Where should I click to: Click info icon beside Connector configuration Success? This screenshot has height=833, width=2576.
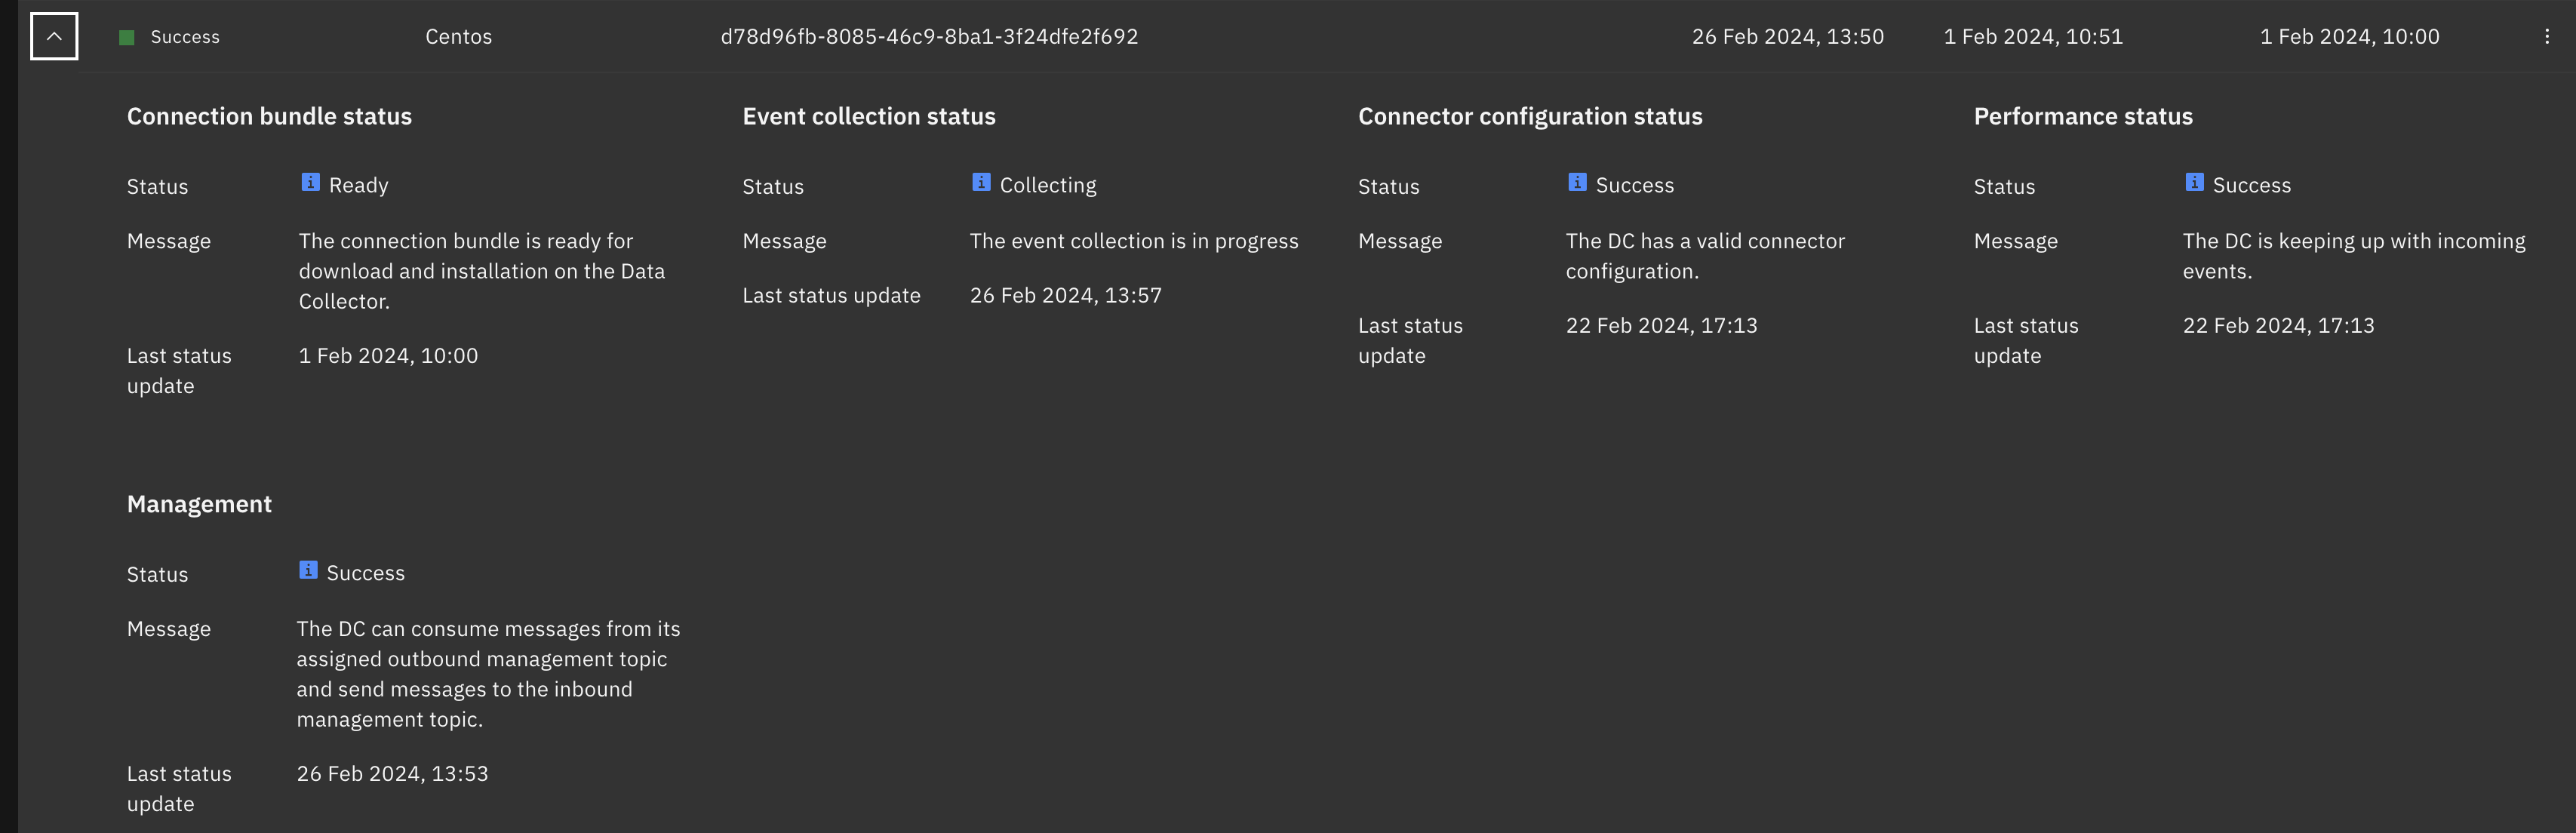coord(1577,182)
